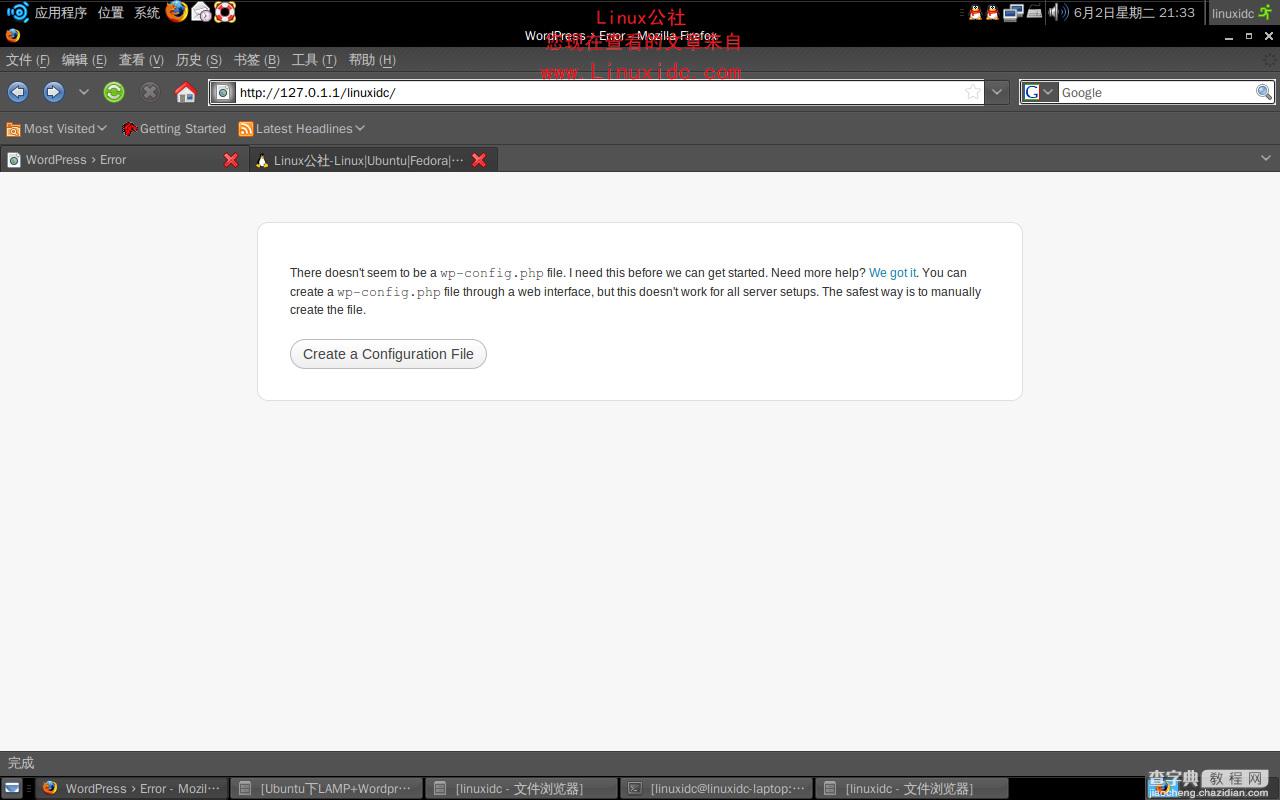Viewport: 1280px width, 800px height.
Task: Open the 应用程序 panel menu
Action: (x=61, y=13)
